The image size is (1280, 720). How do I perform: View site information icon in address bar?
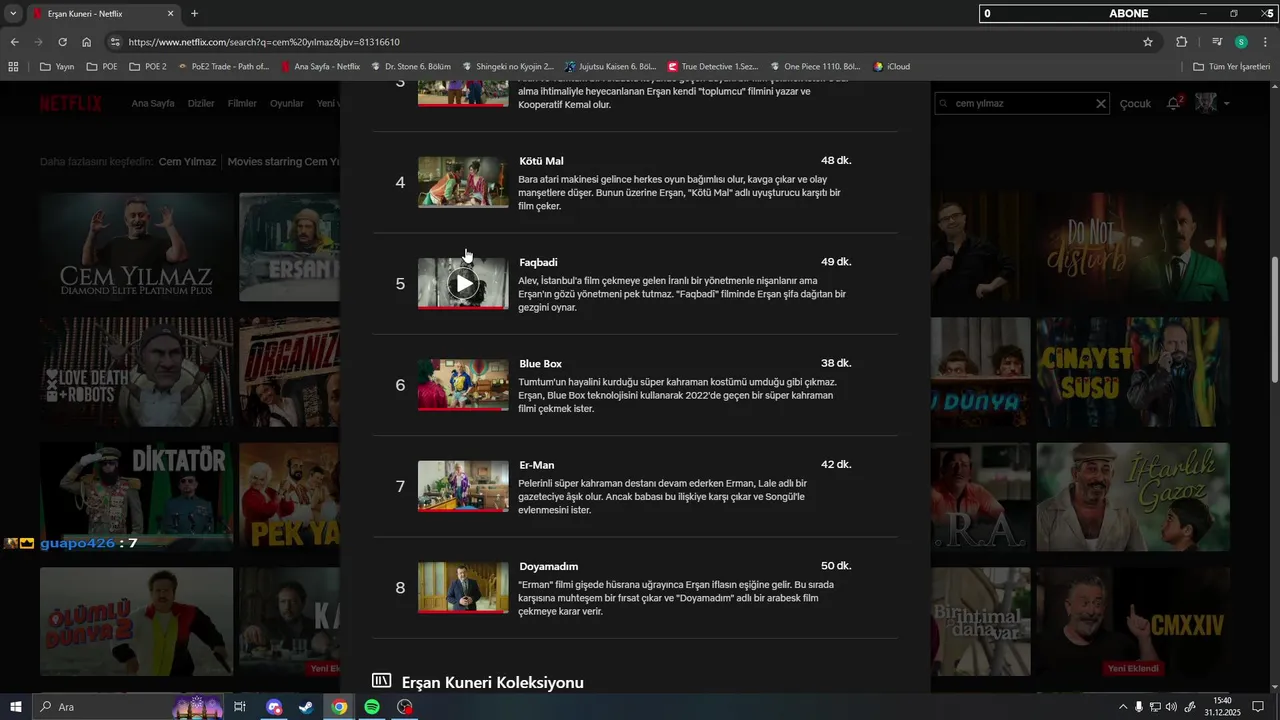click(x=115, y=42)
